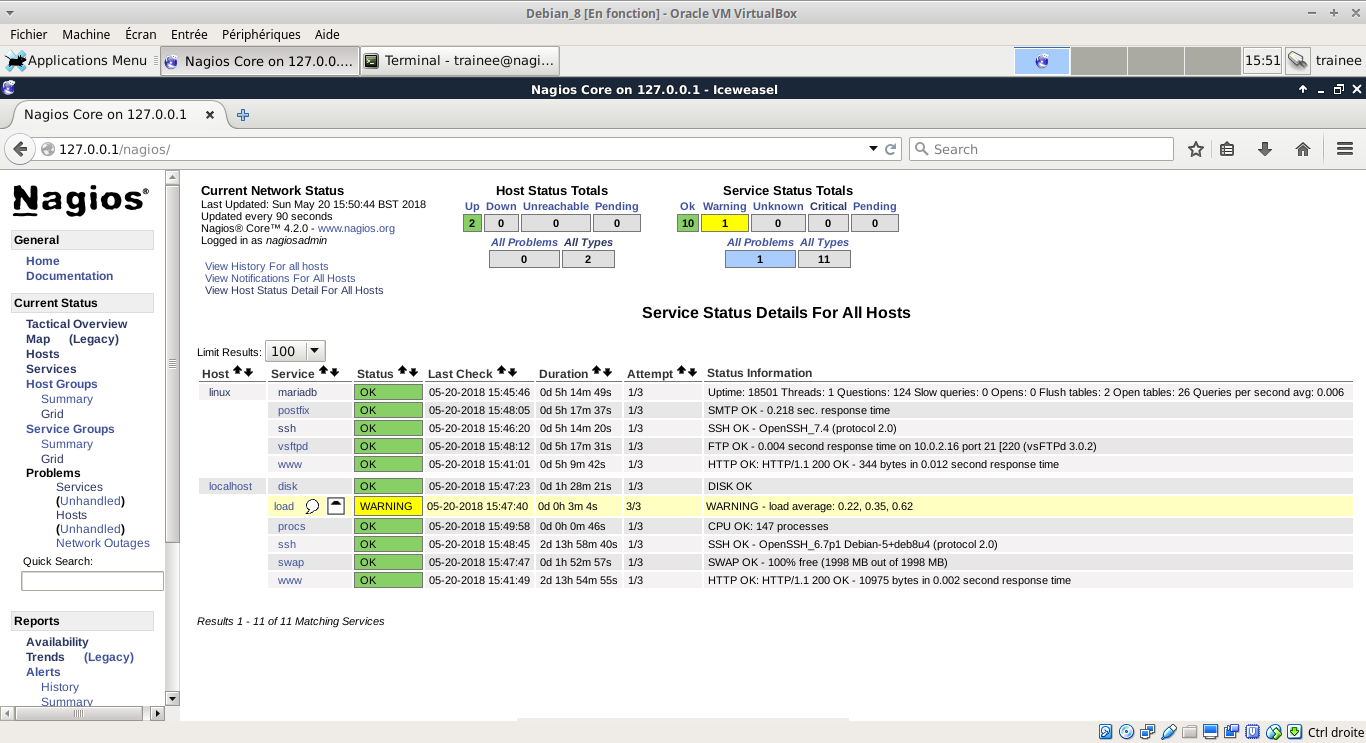
Task: Reload page using address bar refresh icon
Action: 891,149
